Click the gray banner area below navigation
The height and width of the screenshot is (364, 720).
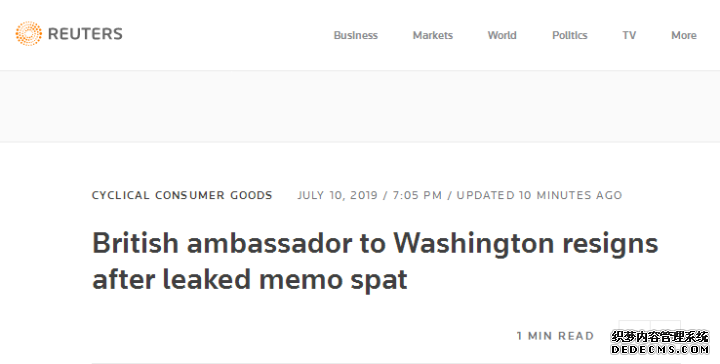pos(360,106)
